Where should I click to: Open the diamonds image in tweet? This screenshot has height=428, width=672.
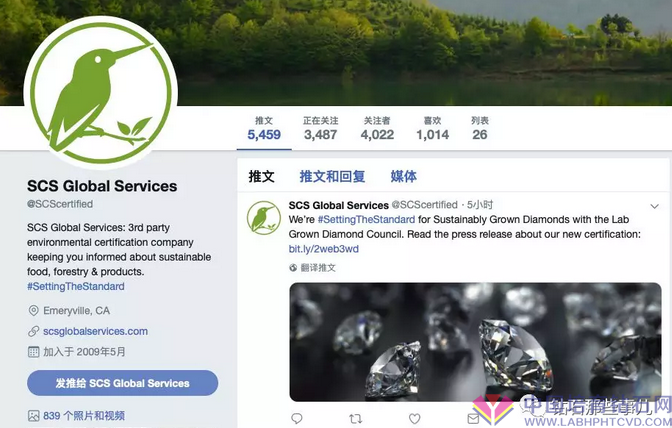[475, 342]
